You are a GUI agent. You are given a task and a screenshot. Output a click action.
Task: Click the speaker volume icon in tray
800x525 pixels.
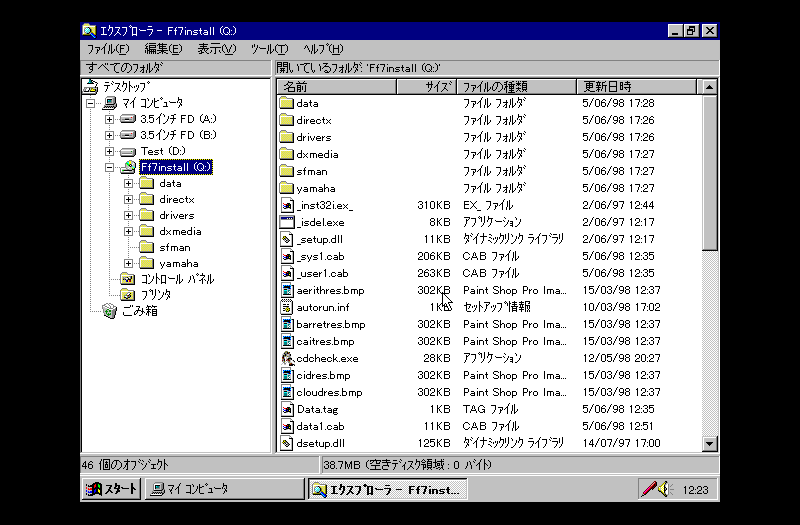[x=665, y=489]
